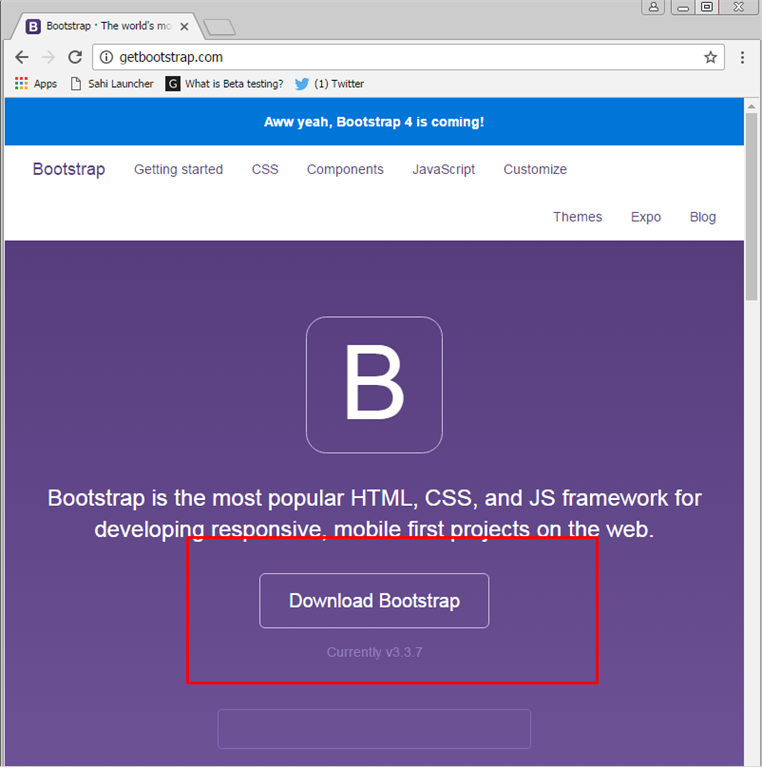Open the Customize nav item

pos(535,169)
